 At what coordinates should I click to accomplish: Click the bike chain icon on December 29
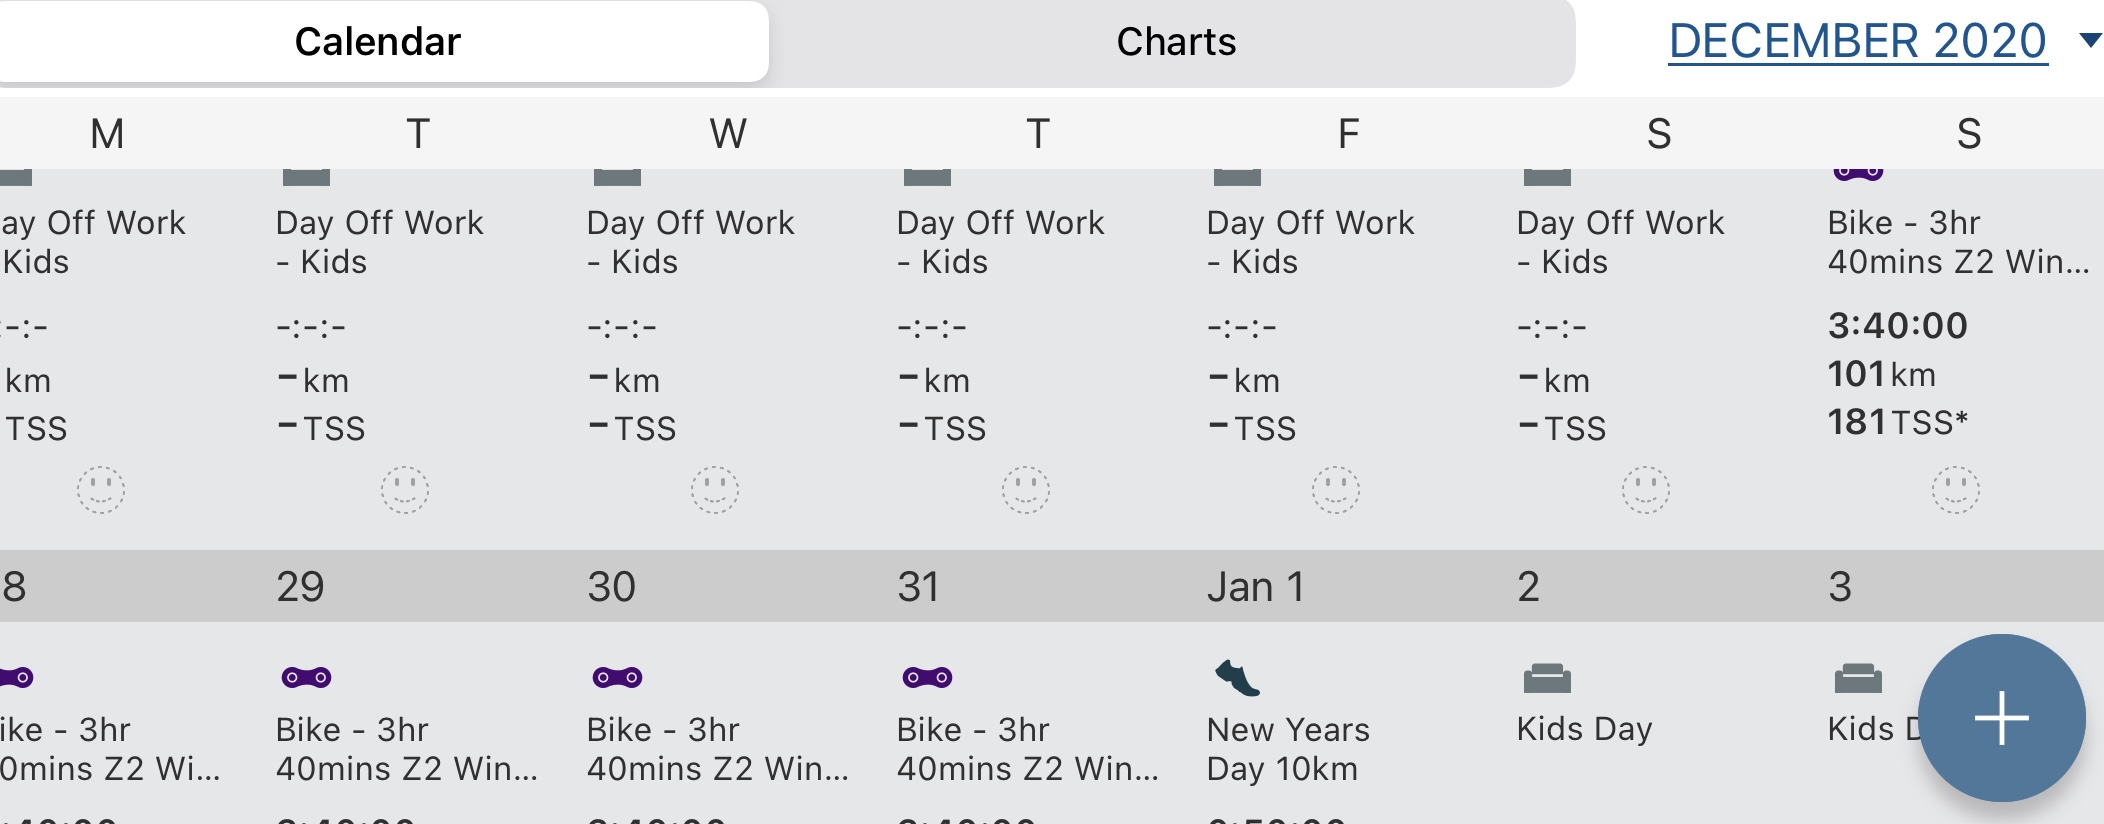coord(306,677)
